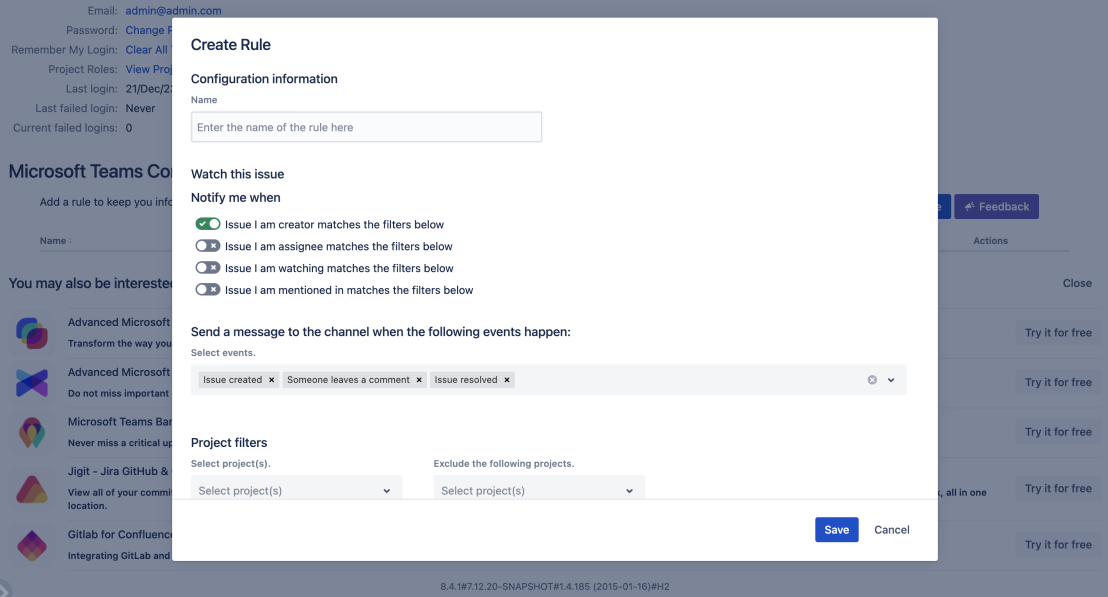Screen dimensions: 1108x597
Task: Click the admin@admin.com email link
Action: 173,11
